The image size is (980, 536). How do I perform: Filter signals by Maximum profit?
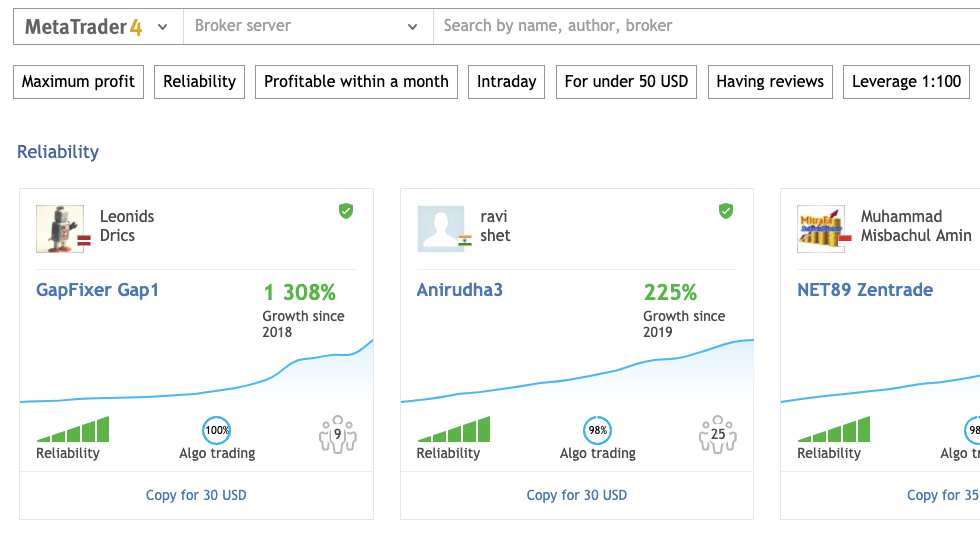click(x=78, y=82)
